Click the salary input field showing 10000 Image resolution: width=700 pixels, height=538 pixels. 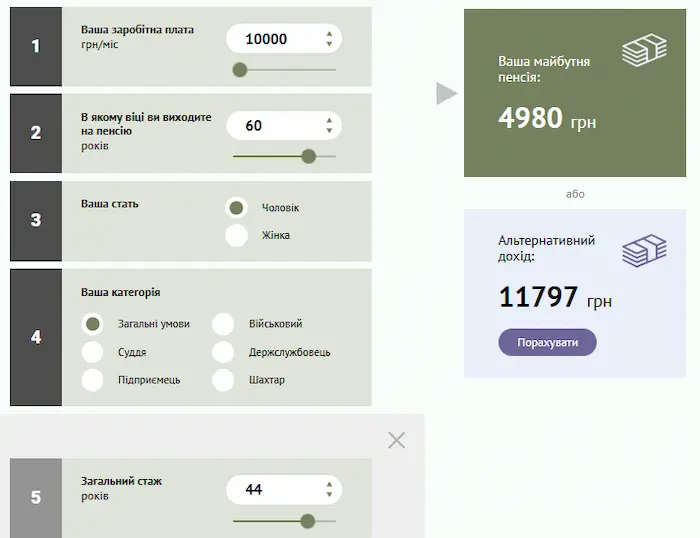pos(284,39)
